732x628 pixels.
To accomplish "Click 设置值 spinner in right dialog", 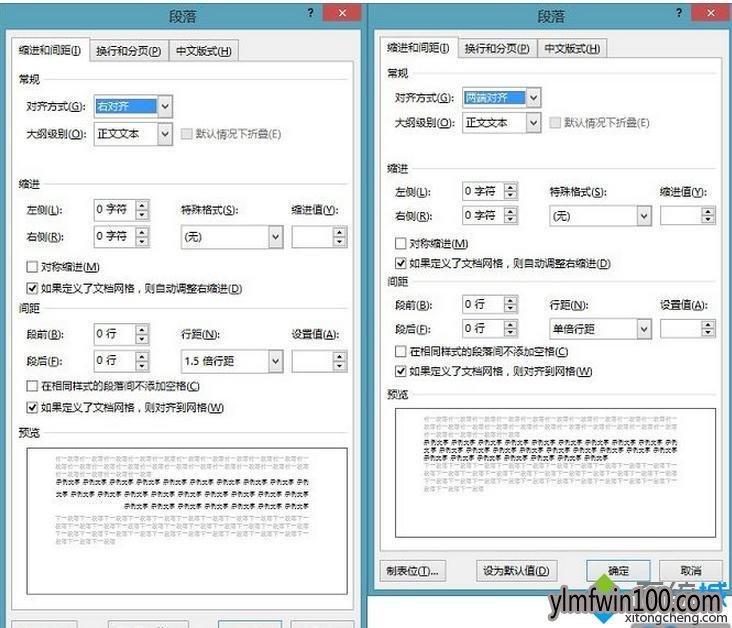I will click(x=709, y=329).
